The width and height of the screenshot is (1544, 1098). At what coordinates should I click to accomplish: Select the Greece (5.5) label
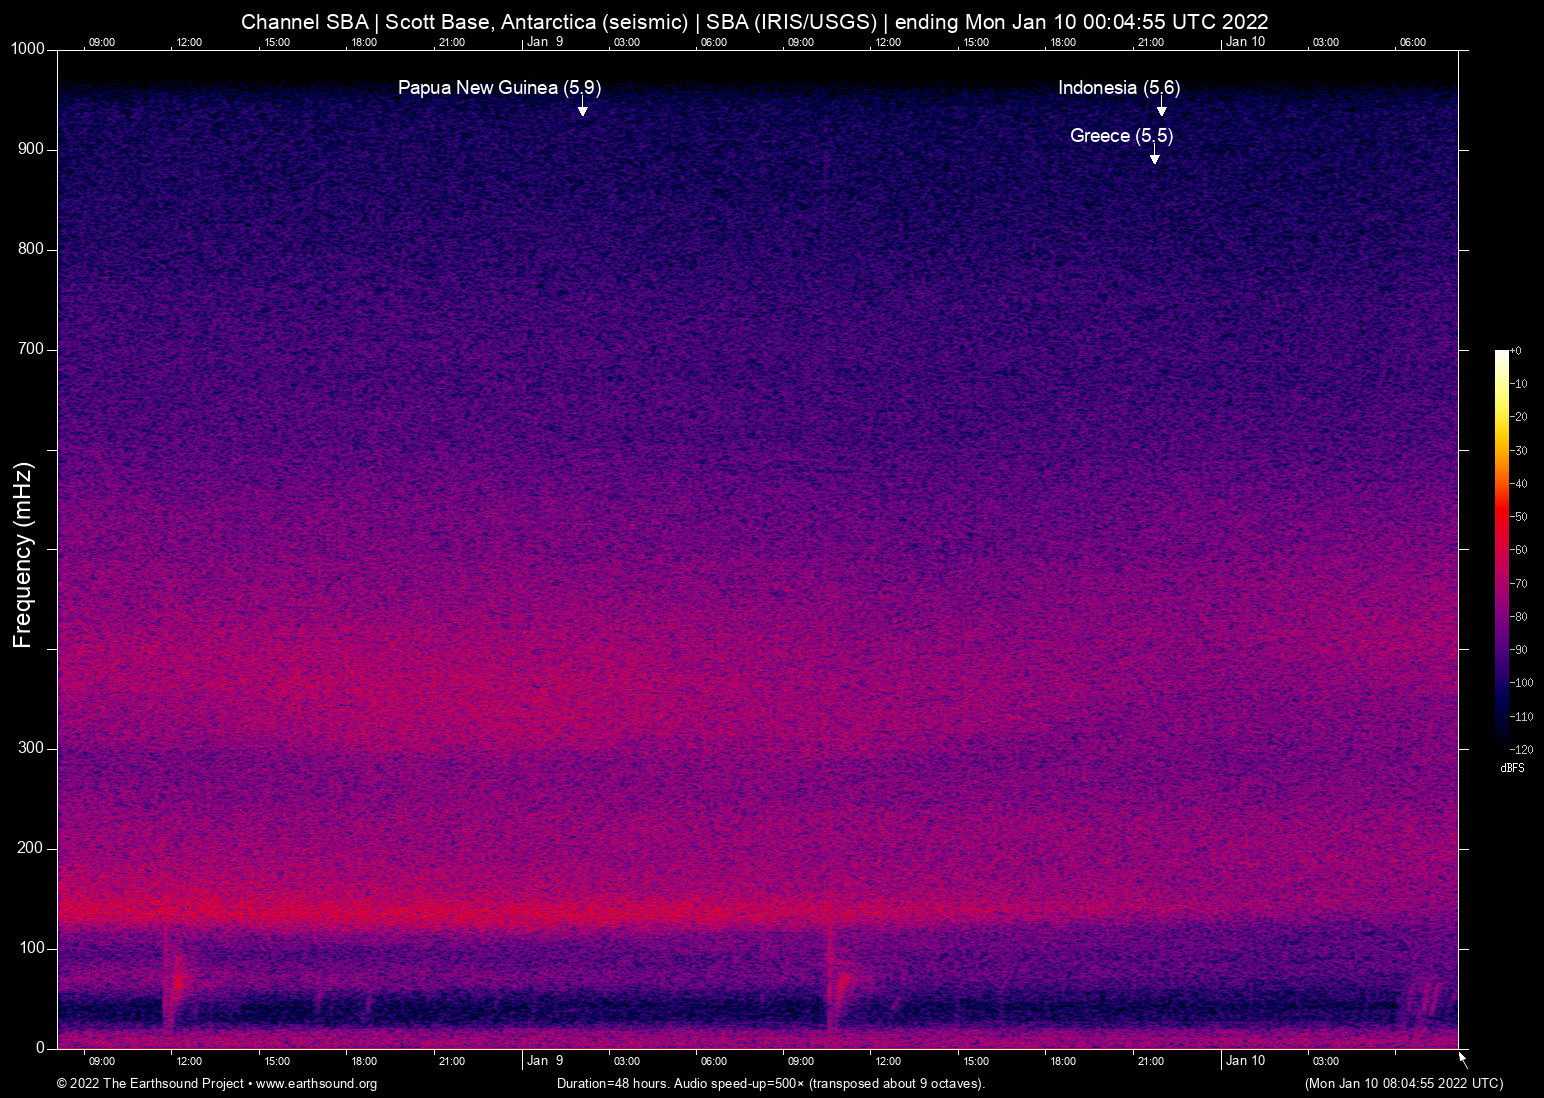1122,136
